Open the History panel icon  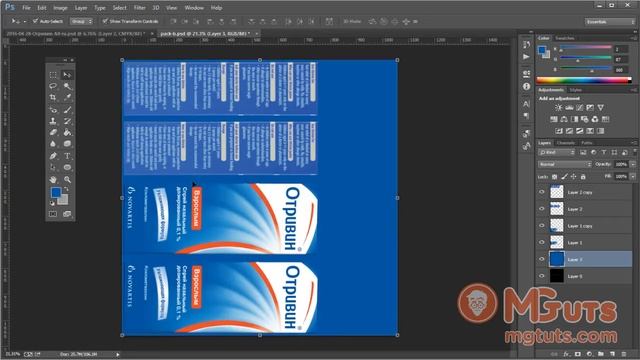[x=526, y=44]
